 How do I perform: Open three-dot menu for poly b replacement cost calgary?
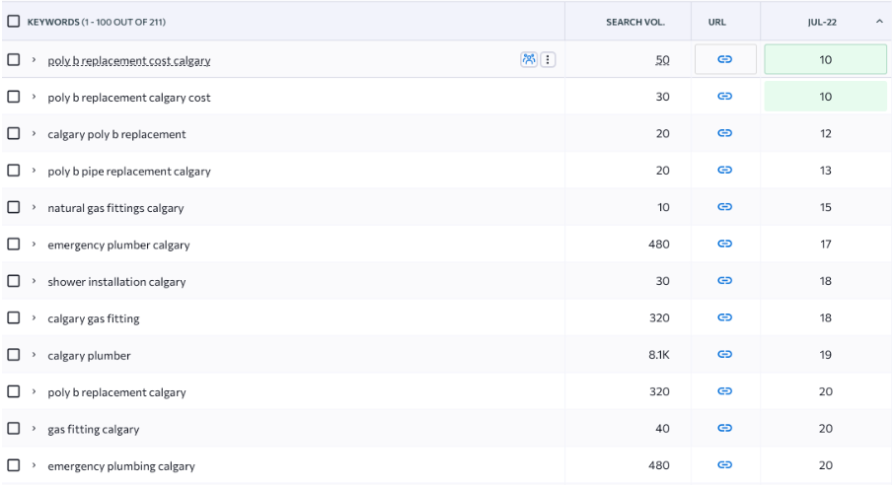pyautogui.click(x=548, y=60)
